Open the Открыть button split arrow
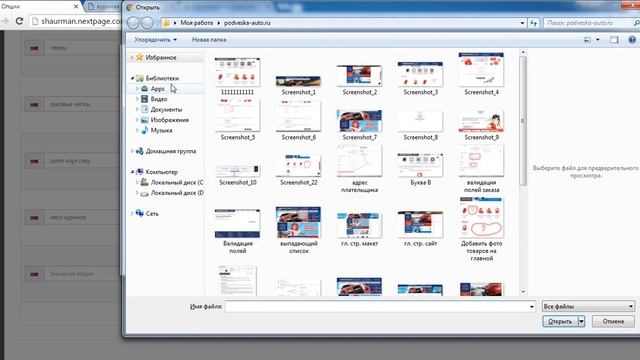 pos(581,322)
